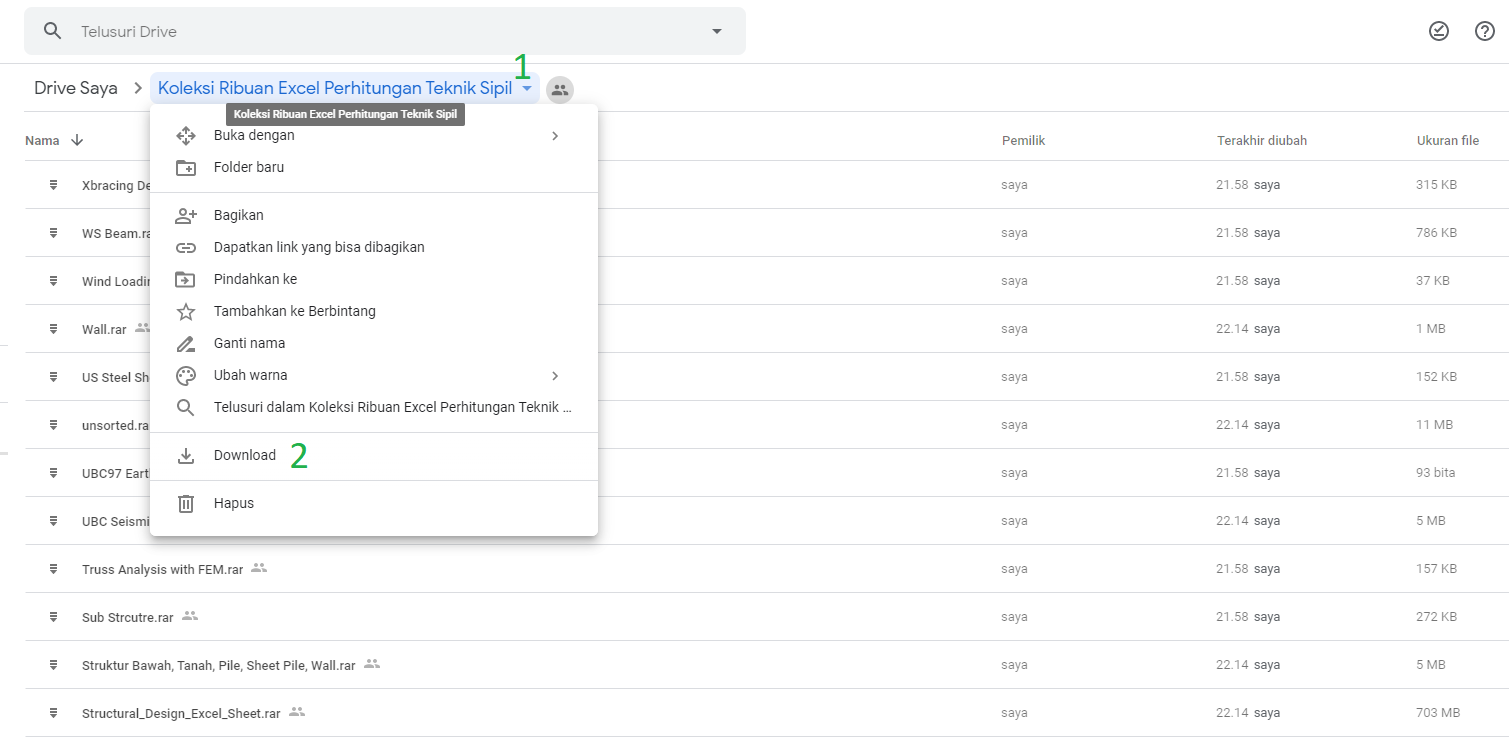Open the help question mark icon

(1485, 31)
